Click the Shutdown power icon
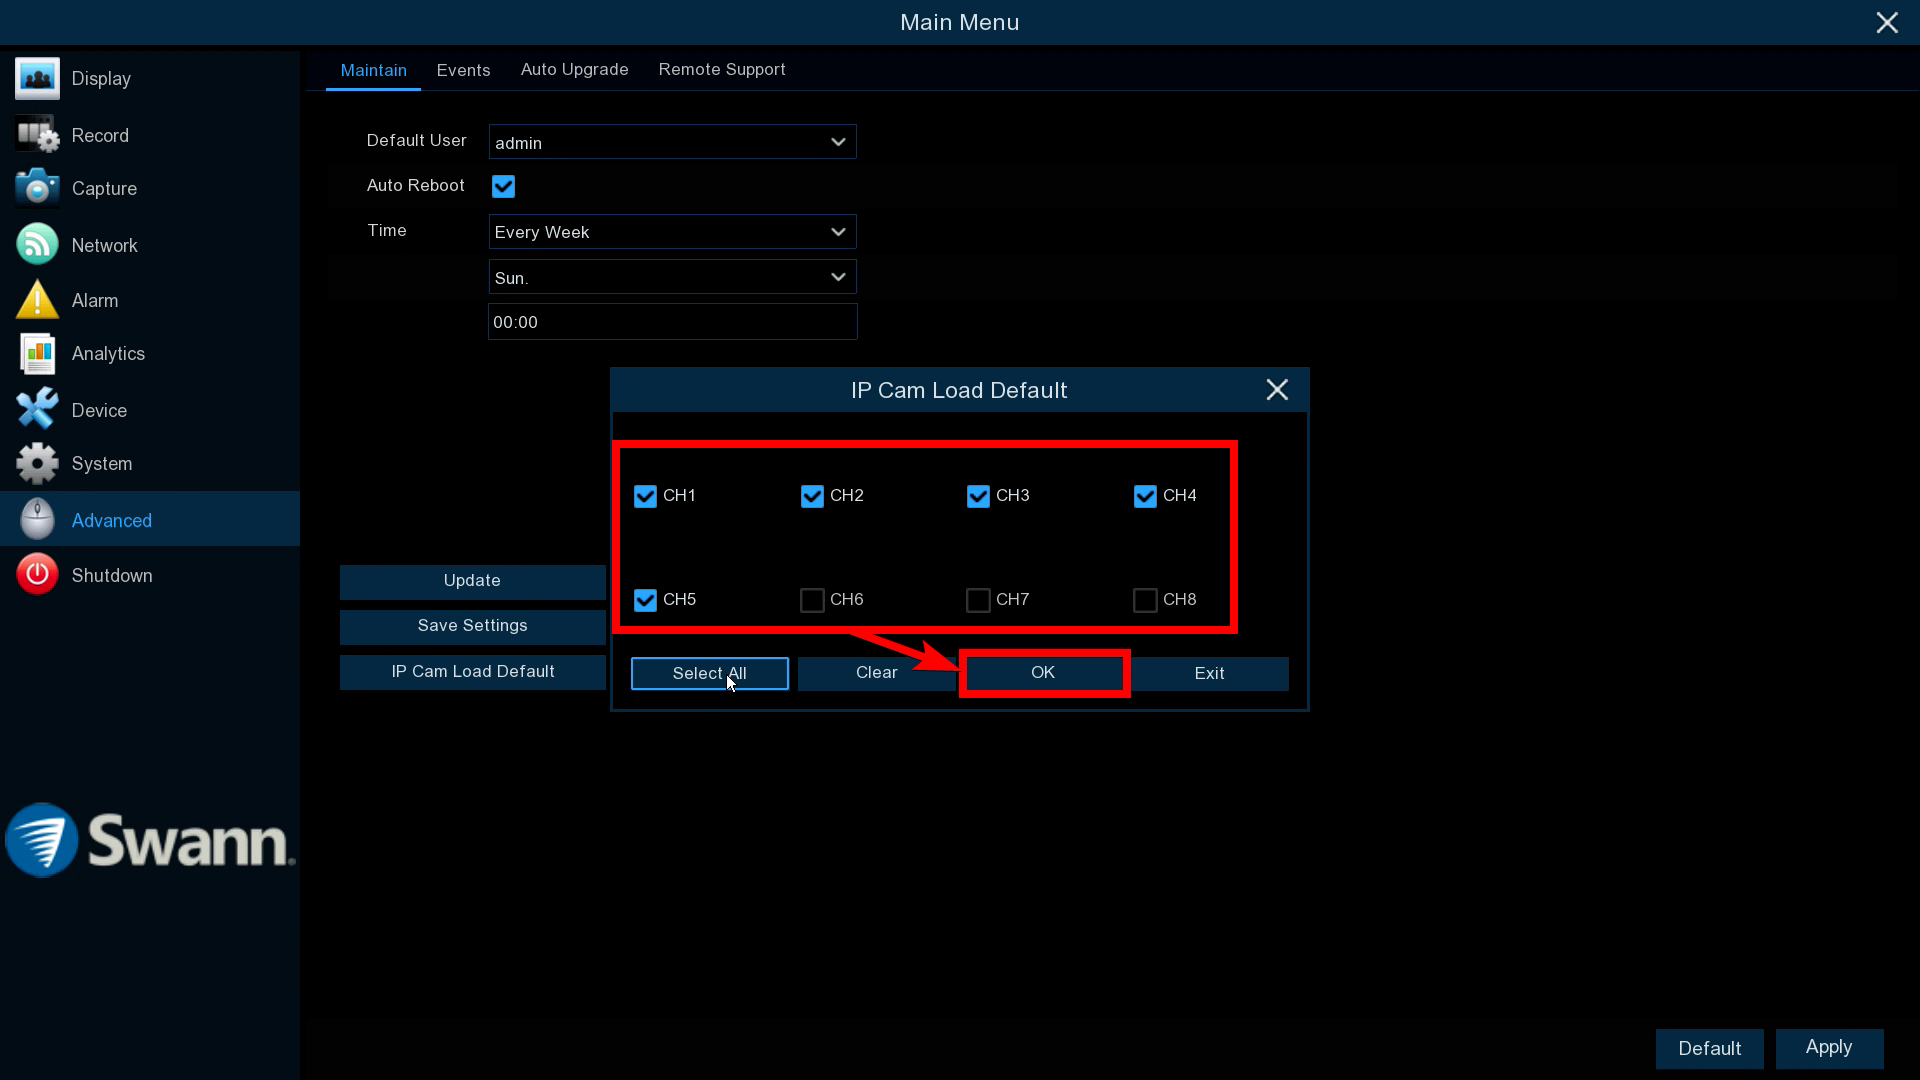 (x=37, y=575)
